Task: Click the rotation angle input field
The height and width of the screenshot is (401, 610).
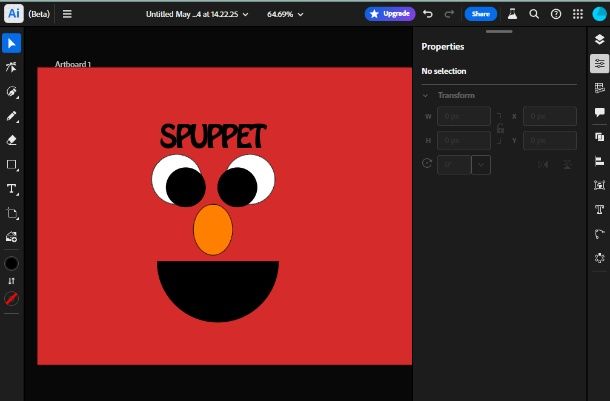Action: pyautogui.click(x=454, y=165)
